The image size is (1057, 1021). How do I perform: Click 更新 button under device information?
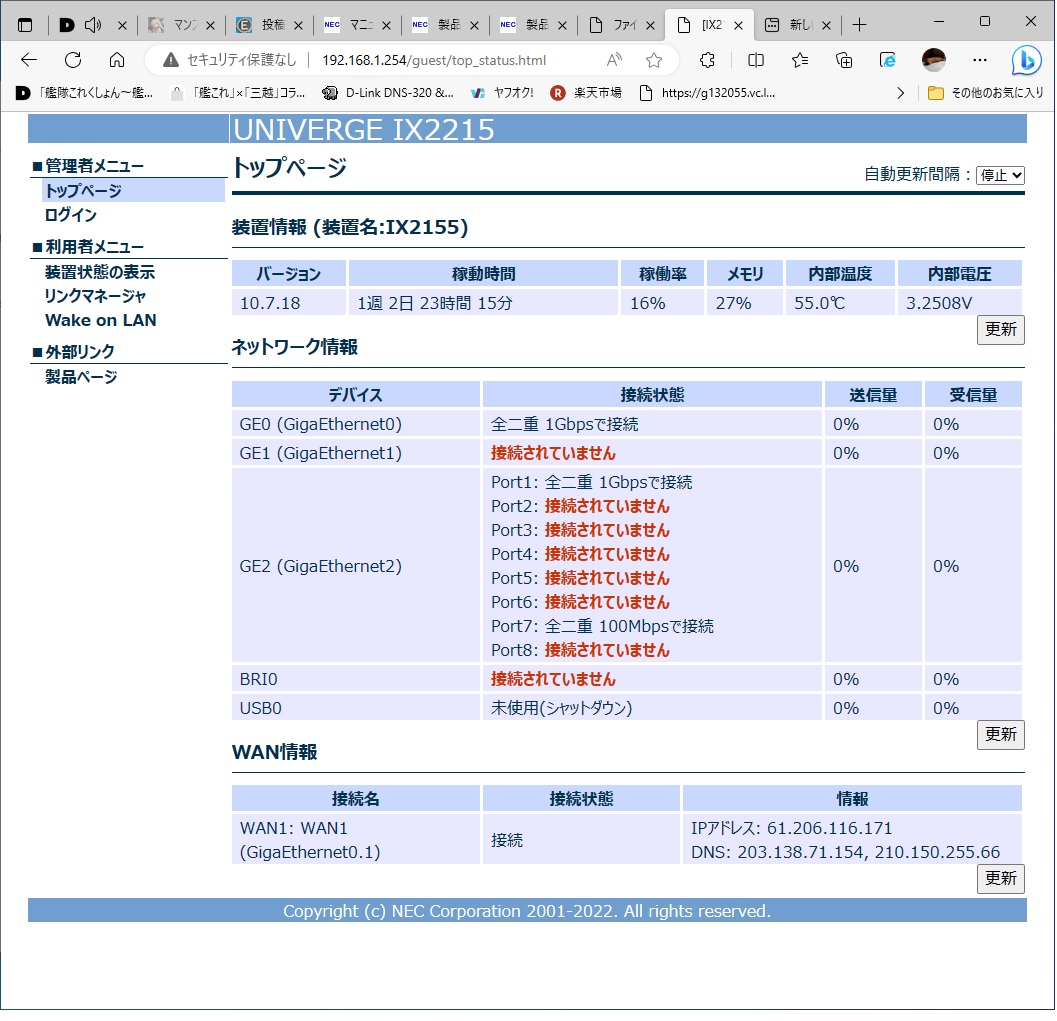click(x=1000, y=330)
